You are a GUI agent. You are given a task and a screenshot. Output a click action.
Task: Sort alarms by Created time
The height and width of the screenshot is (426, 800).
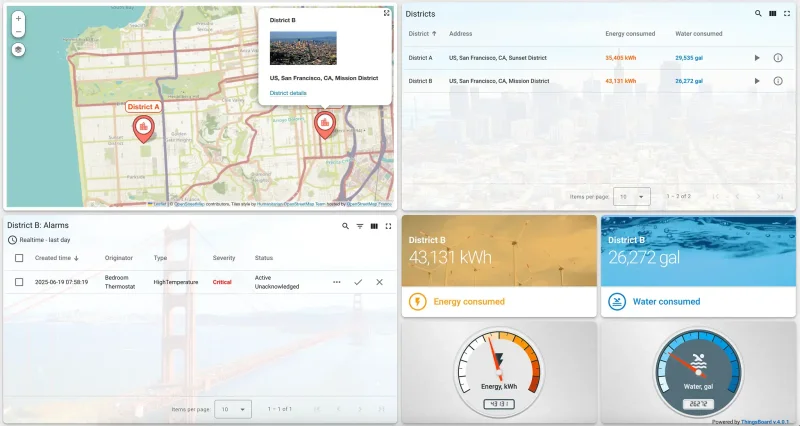pos(57,258)
